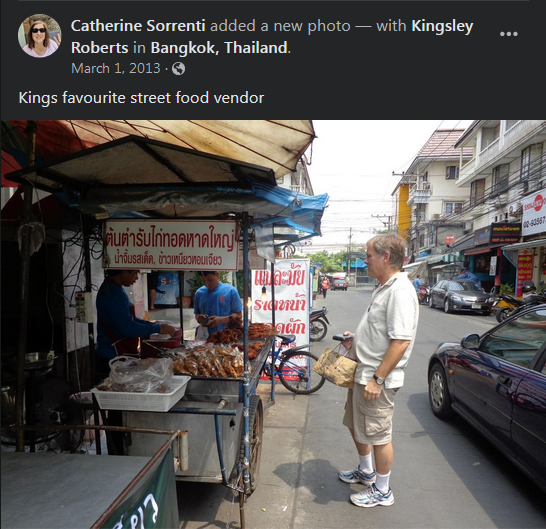Open the Bangkok, Thailand location link
Image resolution: width=546 pixels, height=529 pixels.
click(219, 48)
